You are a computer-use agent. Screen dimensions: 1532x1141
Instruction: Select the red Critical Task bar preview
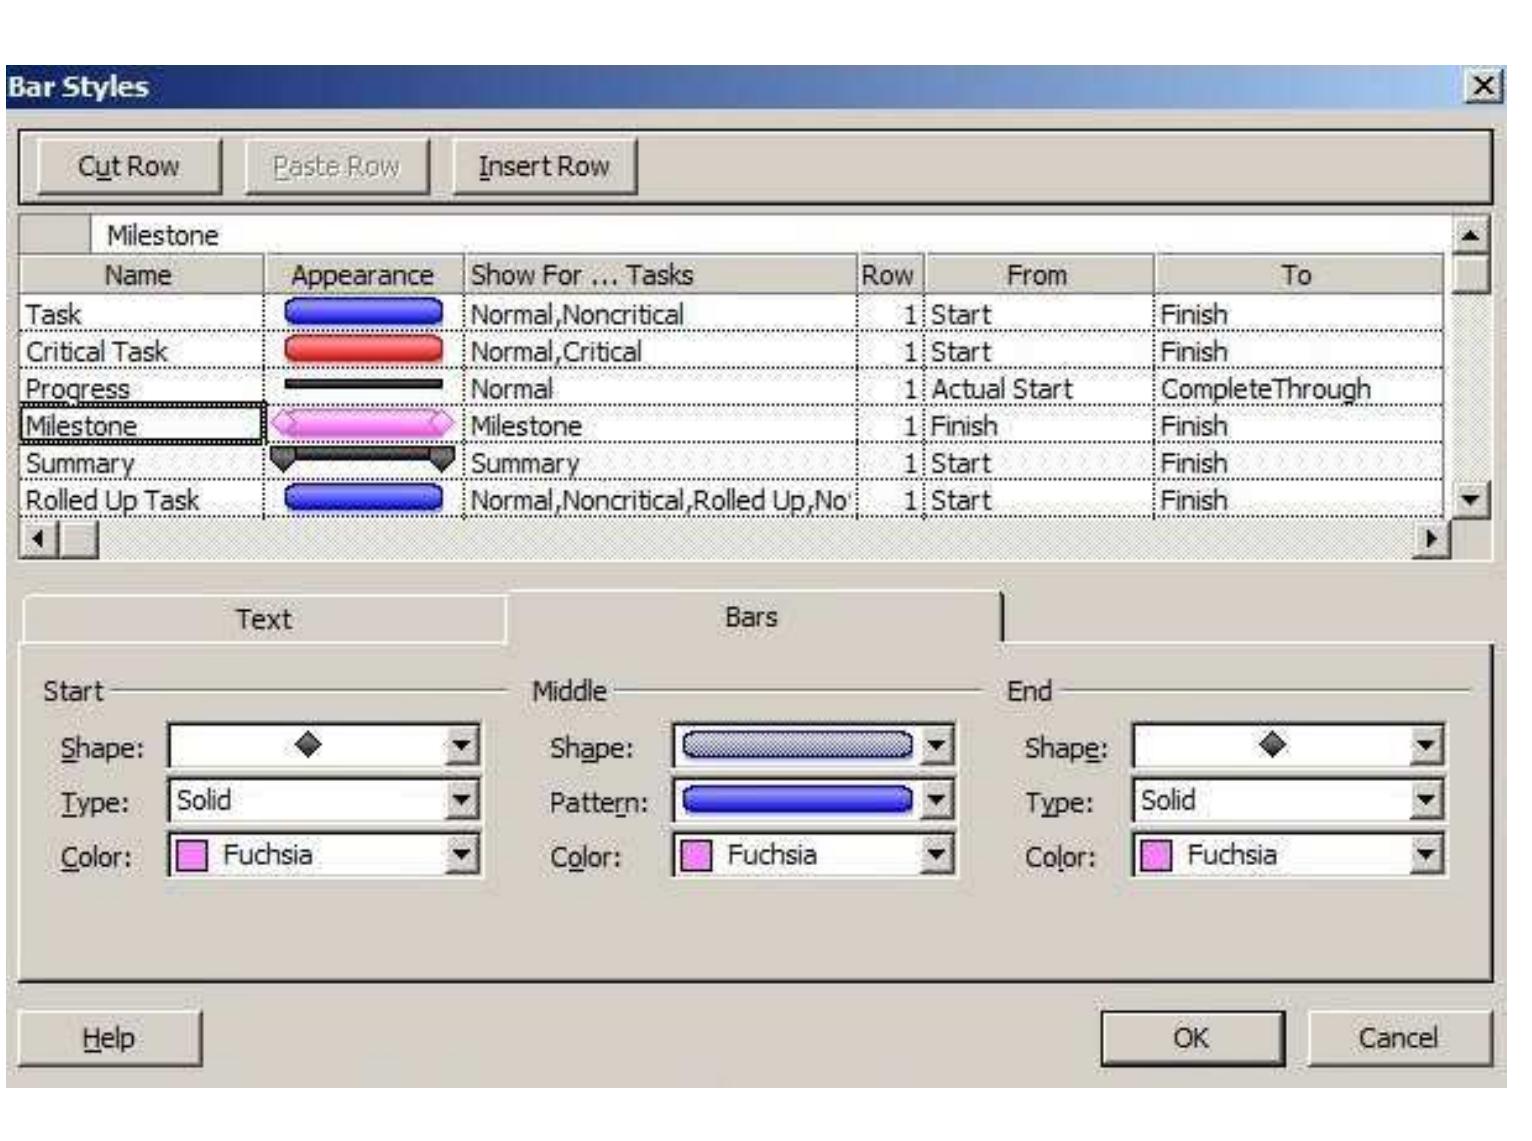[363, 350]
